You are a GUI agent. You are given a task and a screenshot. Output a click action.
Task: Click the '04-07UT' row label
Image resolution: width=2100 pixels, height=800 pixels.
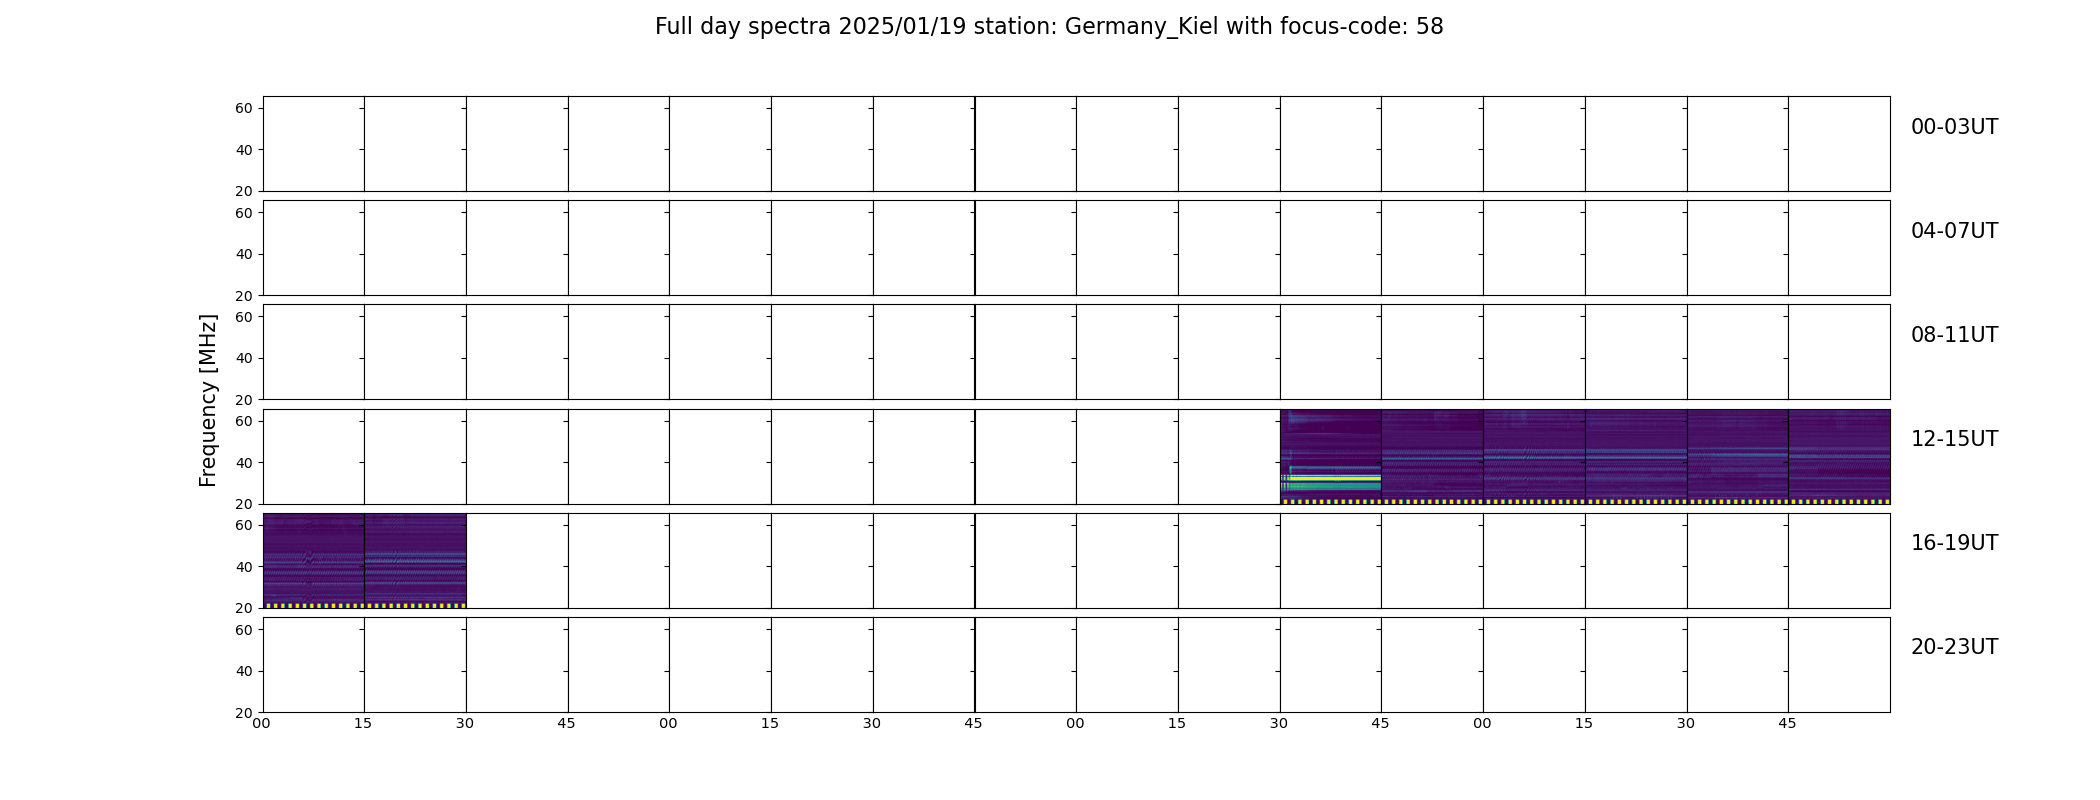pyautogui.click(x=1954, y=231)
